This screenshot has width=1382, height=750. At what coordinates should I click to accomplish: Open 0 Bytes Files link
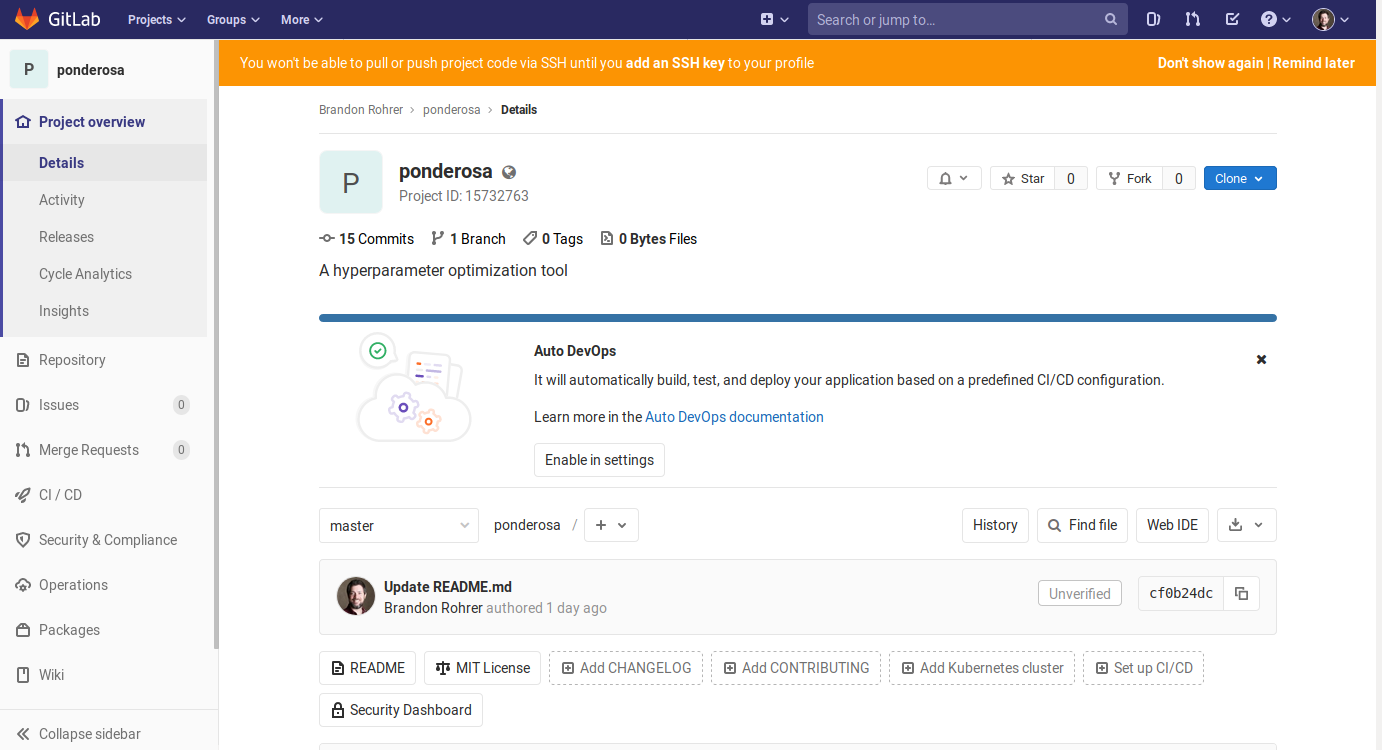pos(648,239)
